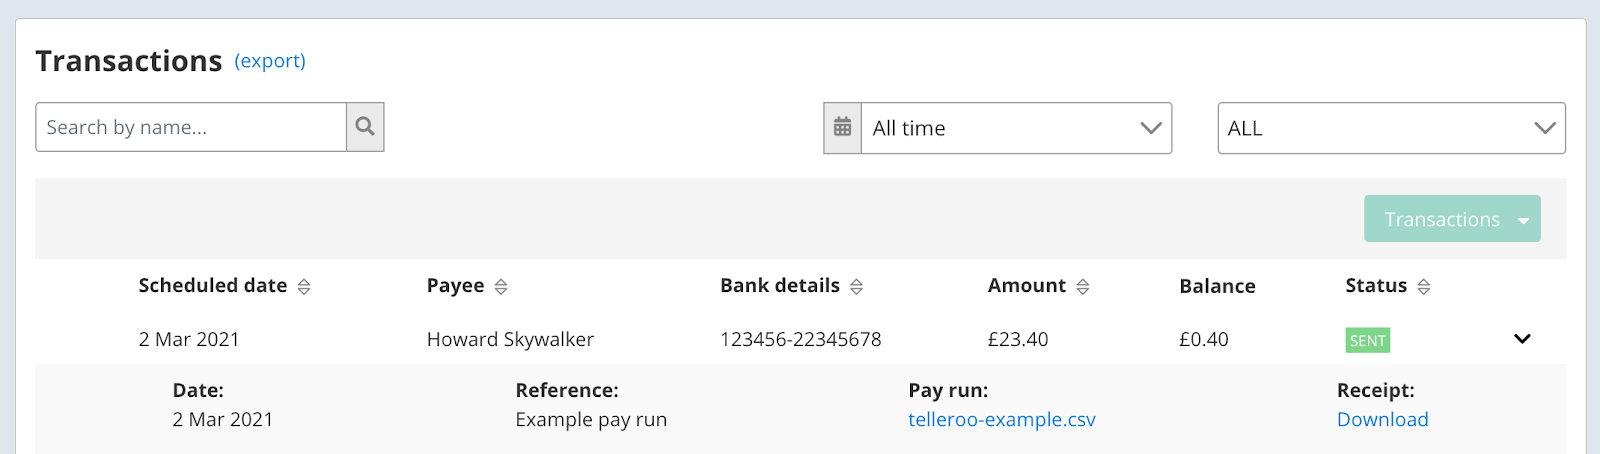Download the transaction receipt
1600x454 pixels.
[x=1382, y=420]
